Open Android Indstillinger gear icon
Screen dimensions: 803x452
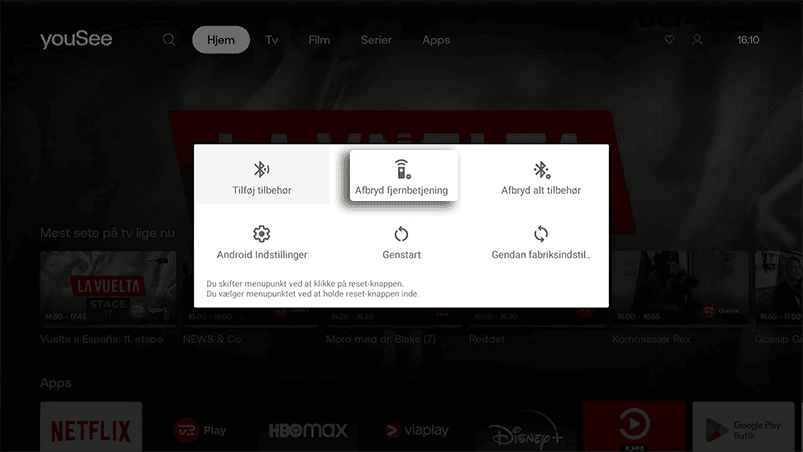pos(261,234)
